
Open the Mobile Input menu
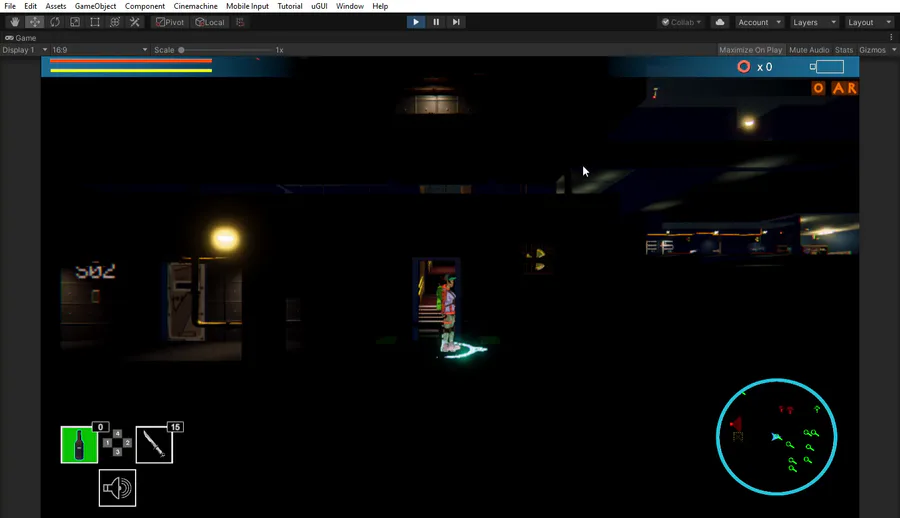(x=247, y=6)
